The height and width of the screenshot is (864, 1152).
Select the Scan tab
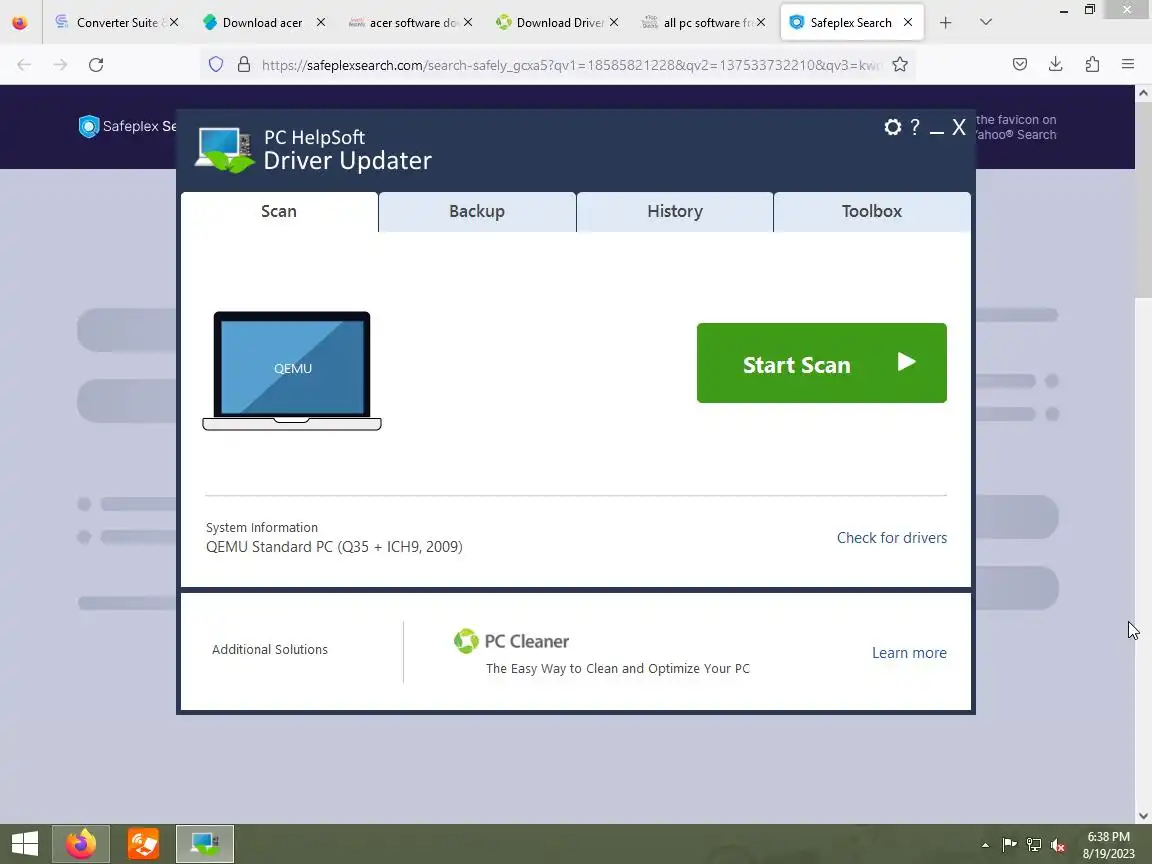point(279,212)
